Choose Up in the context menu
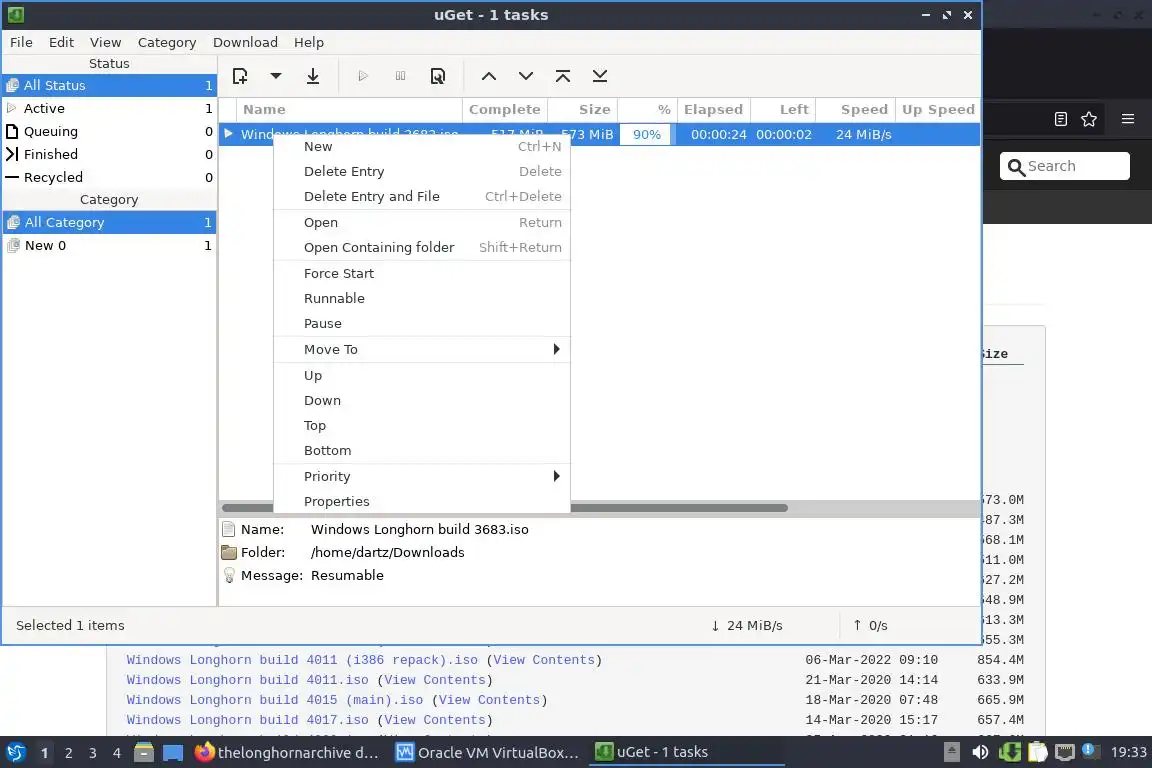 coord(422,376)
